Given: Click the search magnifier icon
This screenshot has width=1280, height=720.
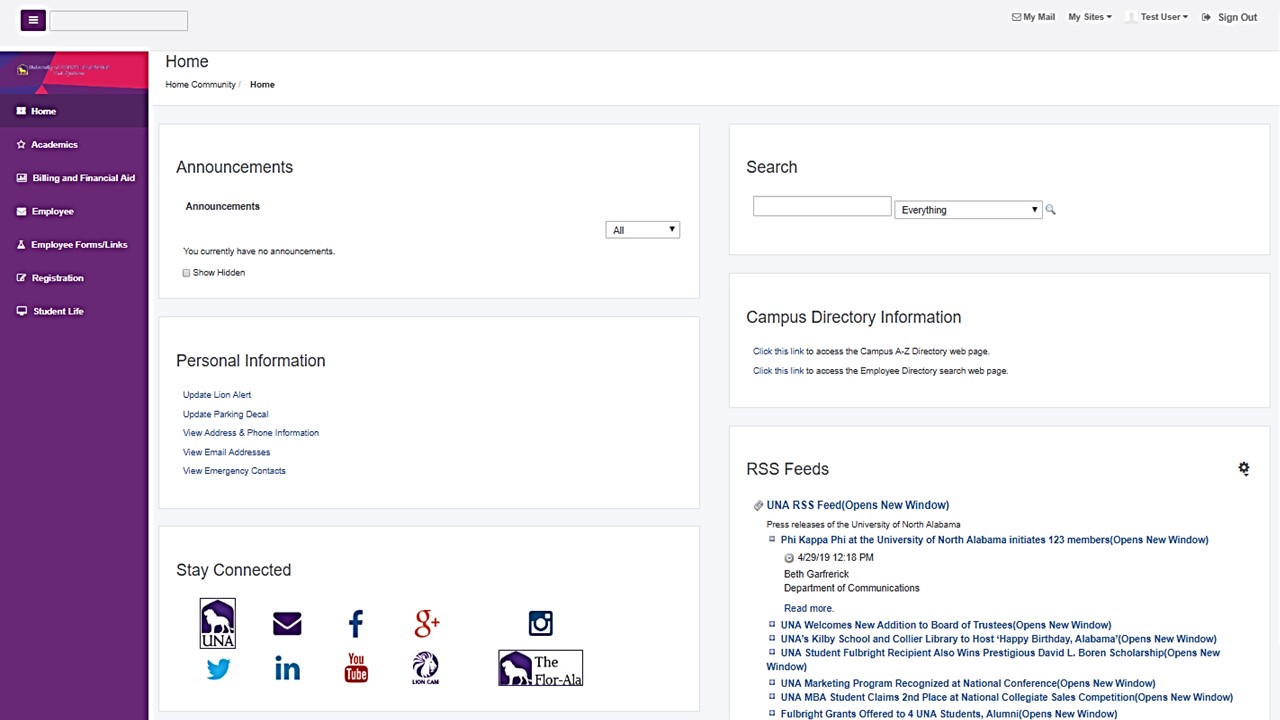Looking at the screenshot, I should tap(1050, 210).
